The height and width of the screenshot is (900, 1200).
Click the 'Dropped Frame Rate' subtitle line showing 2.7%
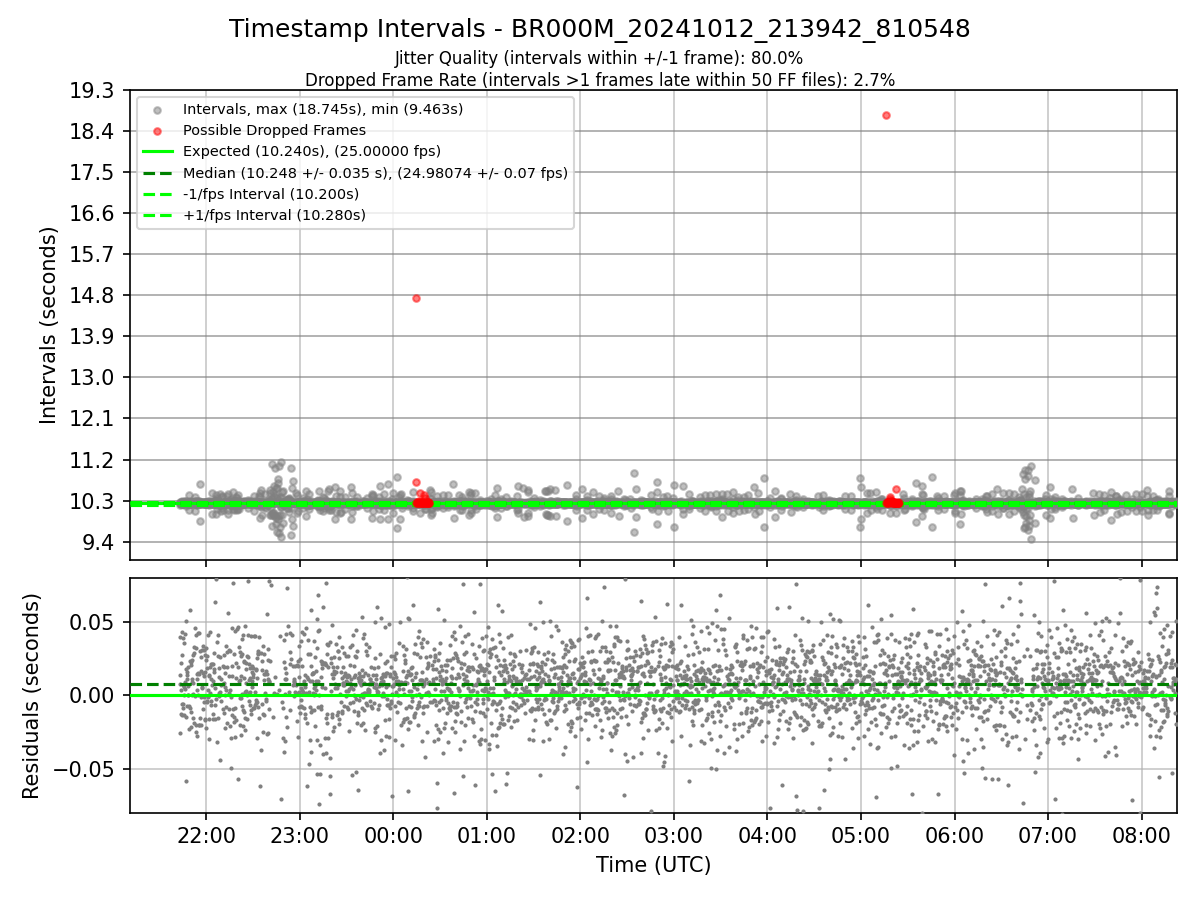599,79
